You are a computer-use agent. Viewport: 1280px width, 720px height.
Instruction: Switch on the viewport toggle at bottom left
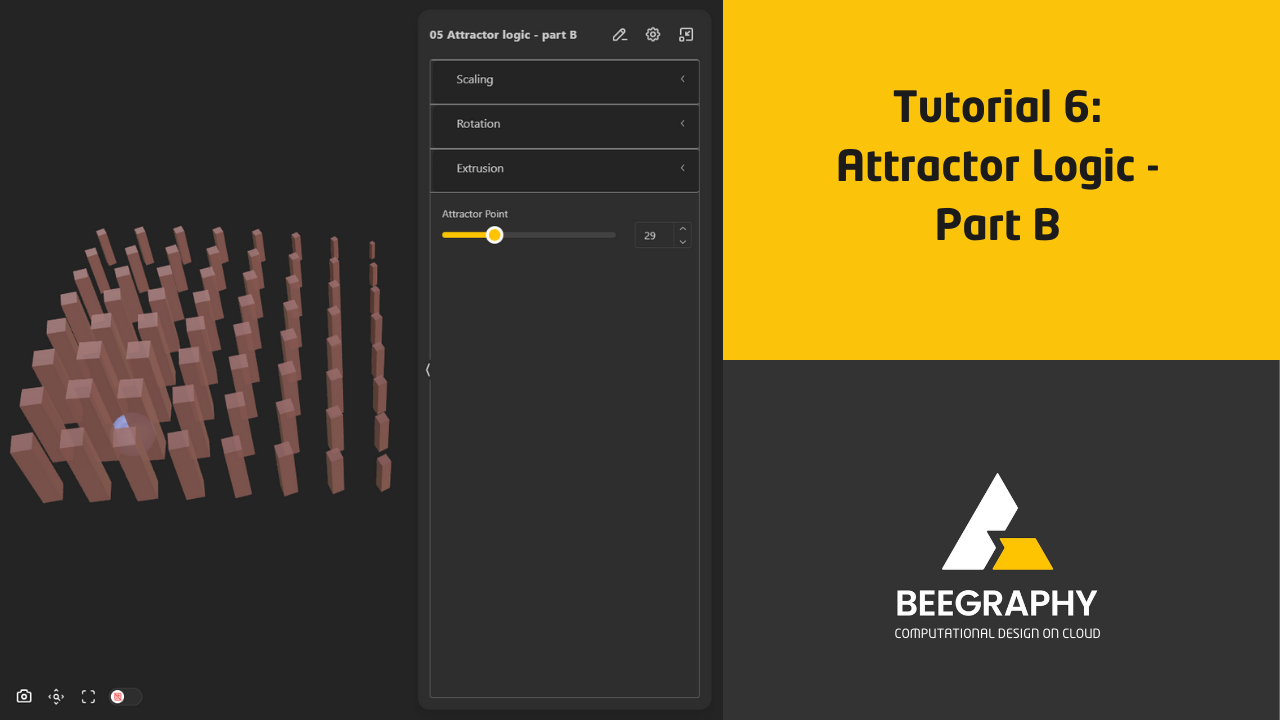[x=125, y=696]
